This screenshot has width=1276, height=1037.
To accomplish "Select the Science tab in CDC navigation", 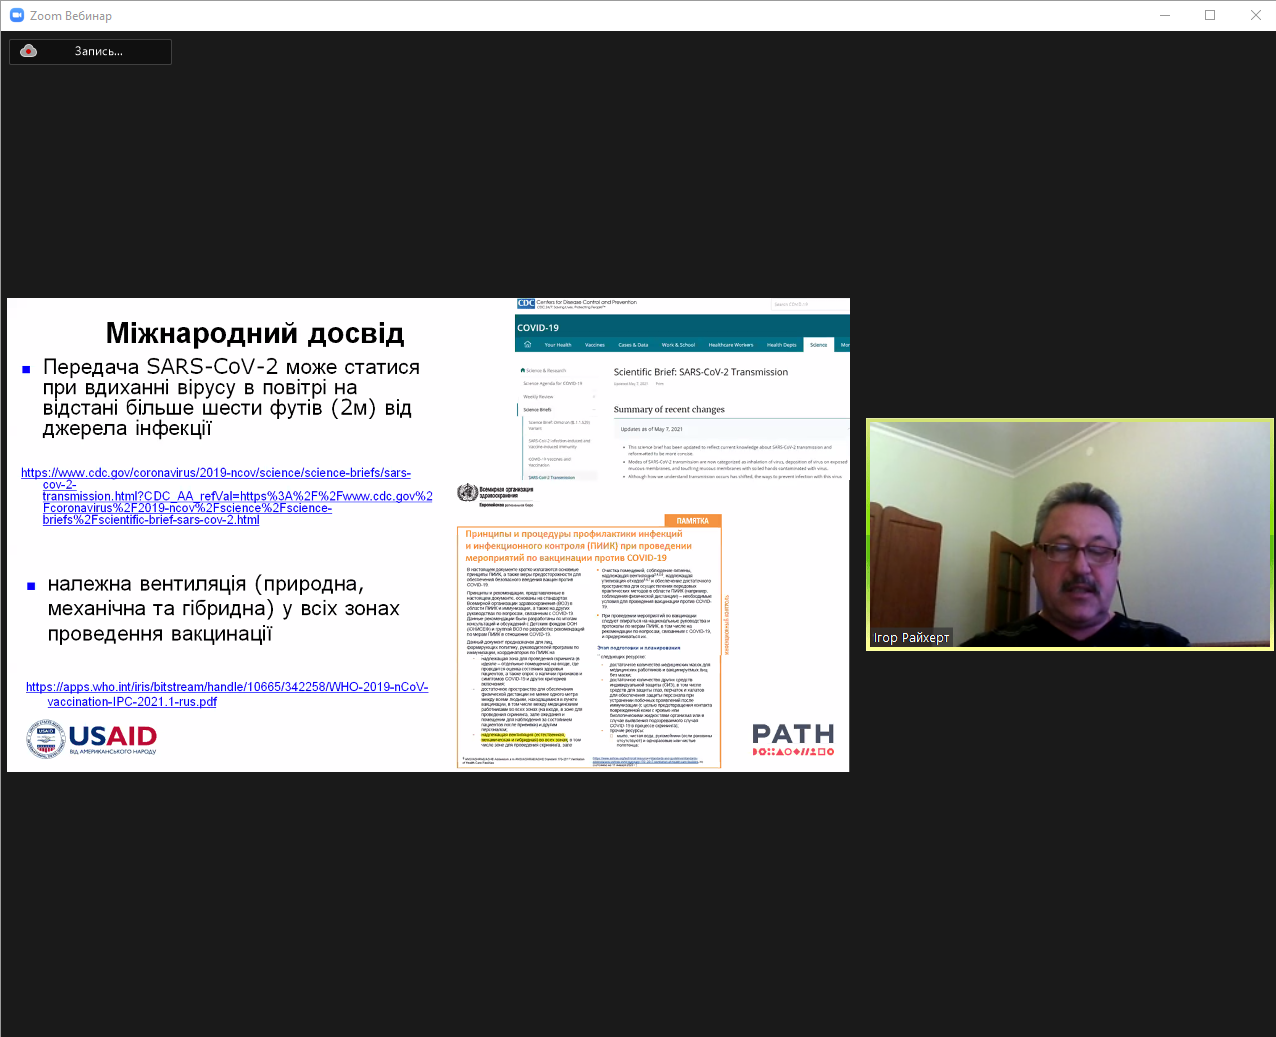I will tap(818, 345).
